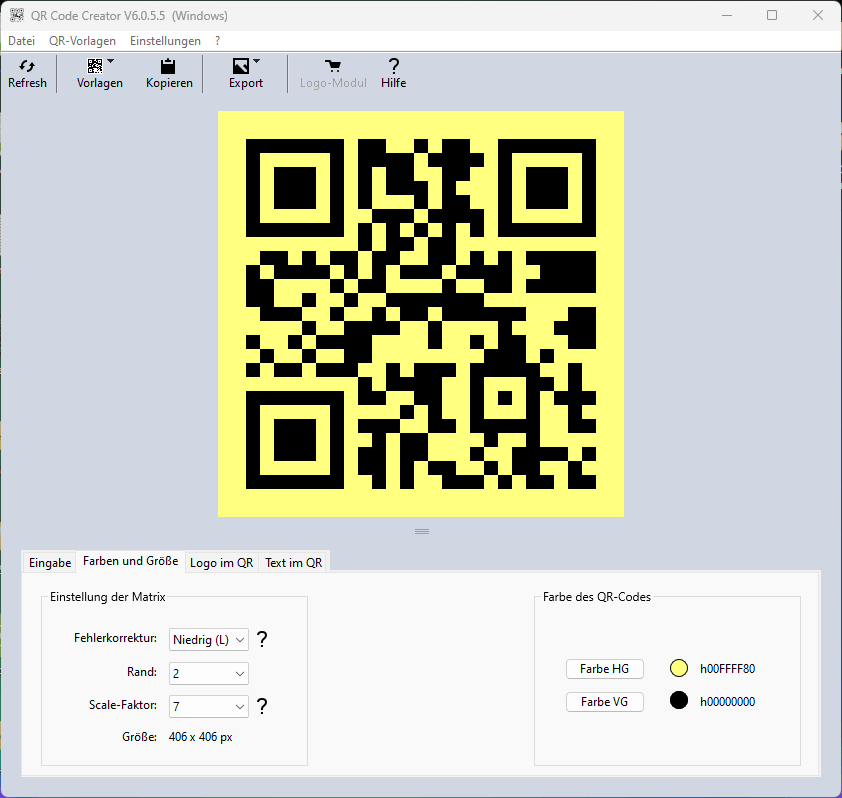Click help icon next to Fehlerkorrektur
This screenshot has width=842, height=798.
(x=262, y=639)
